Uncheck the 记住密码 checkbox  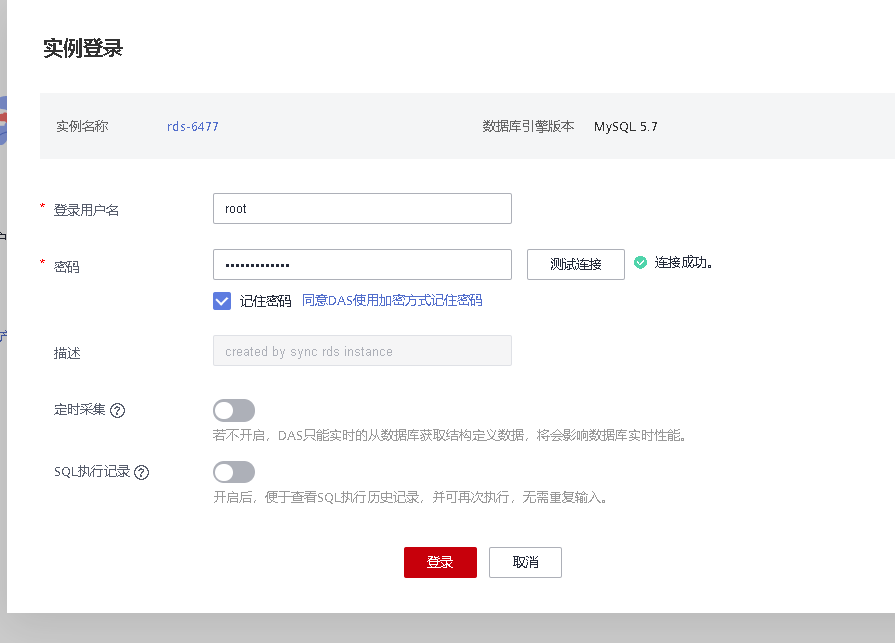(222, 301)
